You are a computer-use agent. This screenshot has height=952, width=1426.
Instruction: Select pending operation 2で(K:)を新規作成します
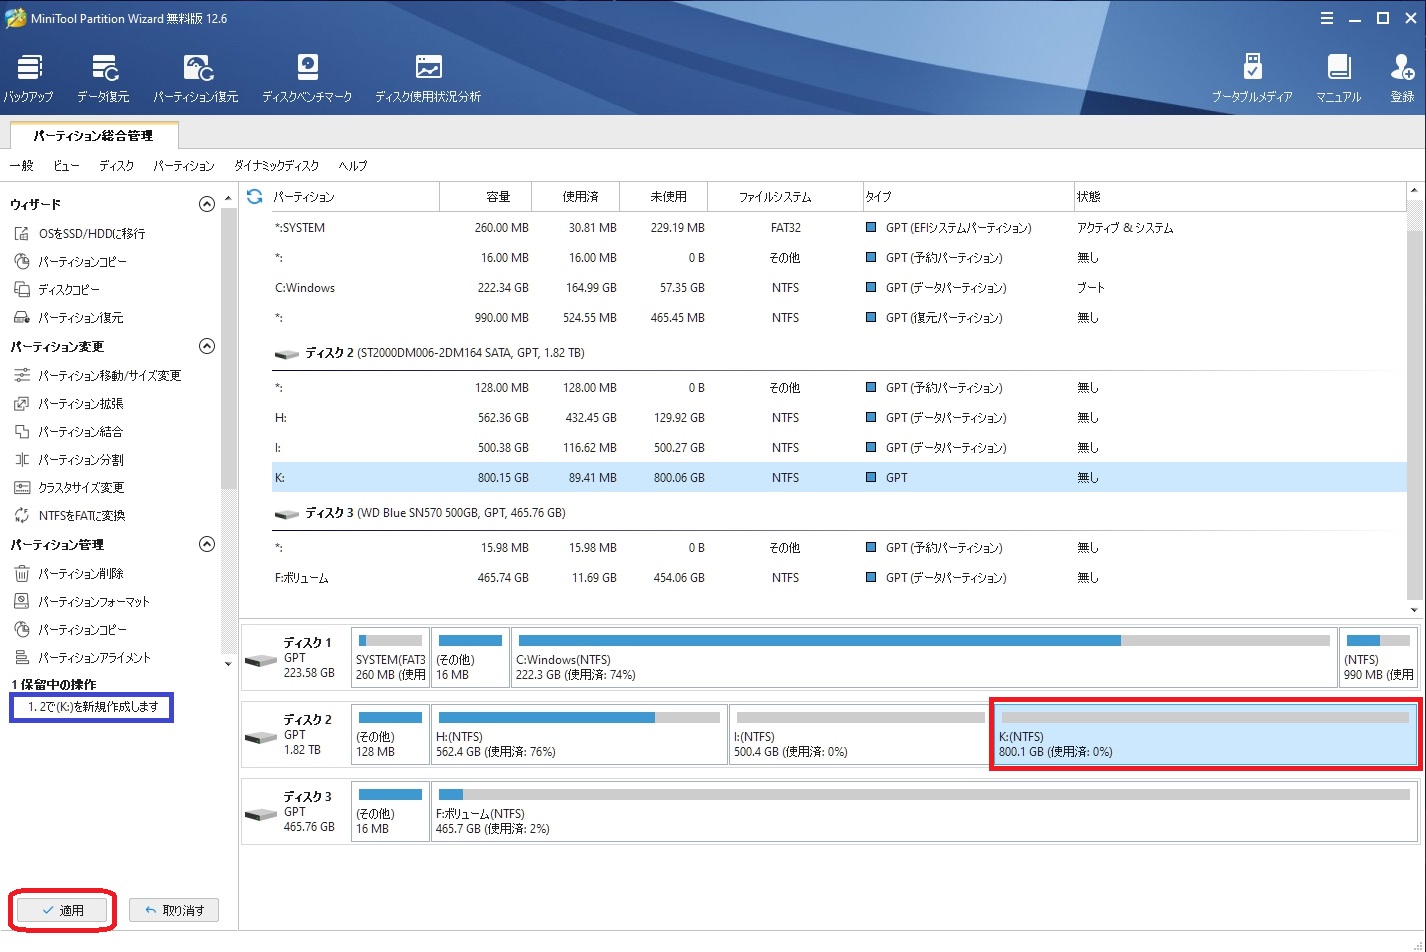(92, 706)
